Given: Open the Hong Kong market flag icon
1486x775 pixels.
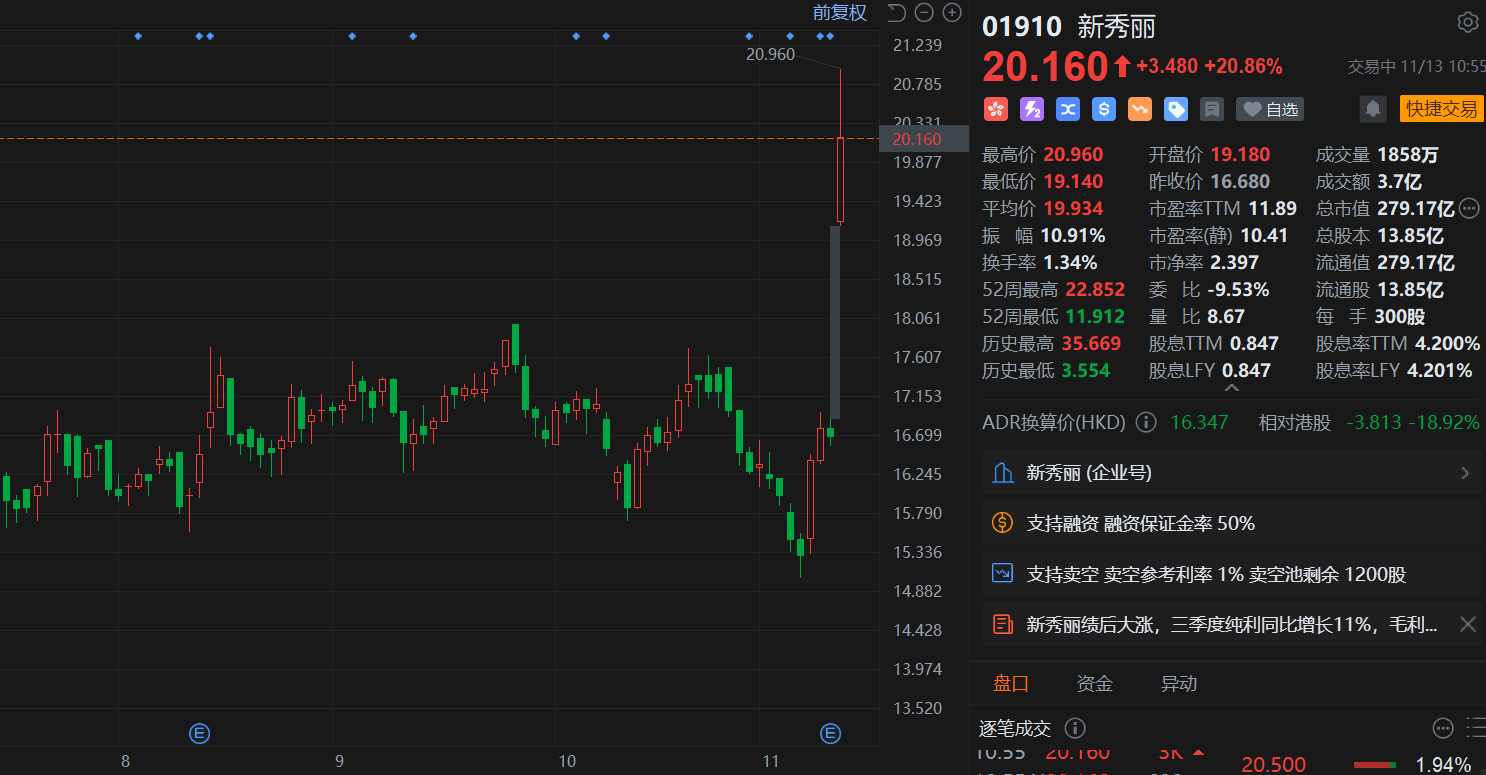Looking at the screenshot, I should (x=996, y=109).
